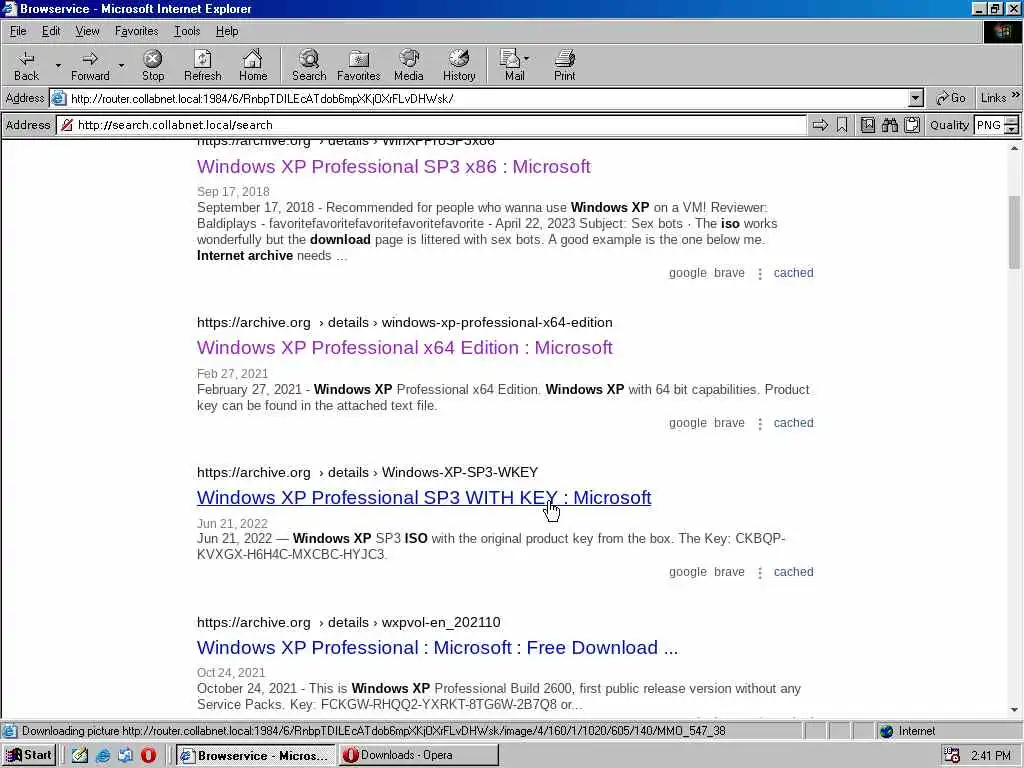Open Windows XP Professional SP3 x86 result
The image size is (1024, 768).
[x=394, y=167]
